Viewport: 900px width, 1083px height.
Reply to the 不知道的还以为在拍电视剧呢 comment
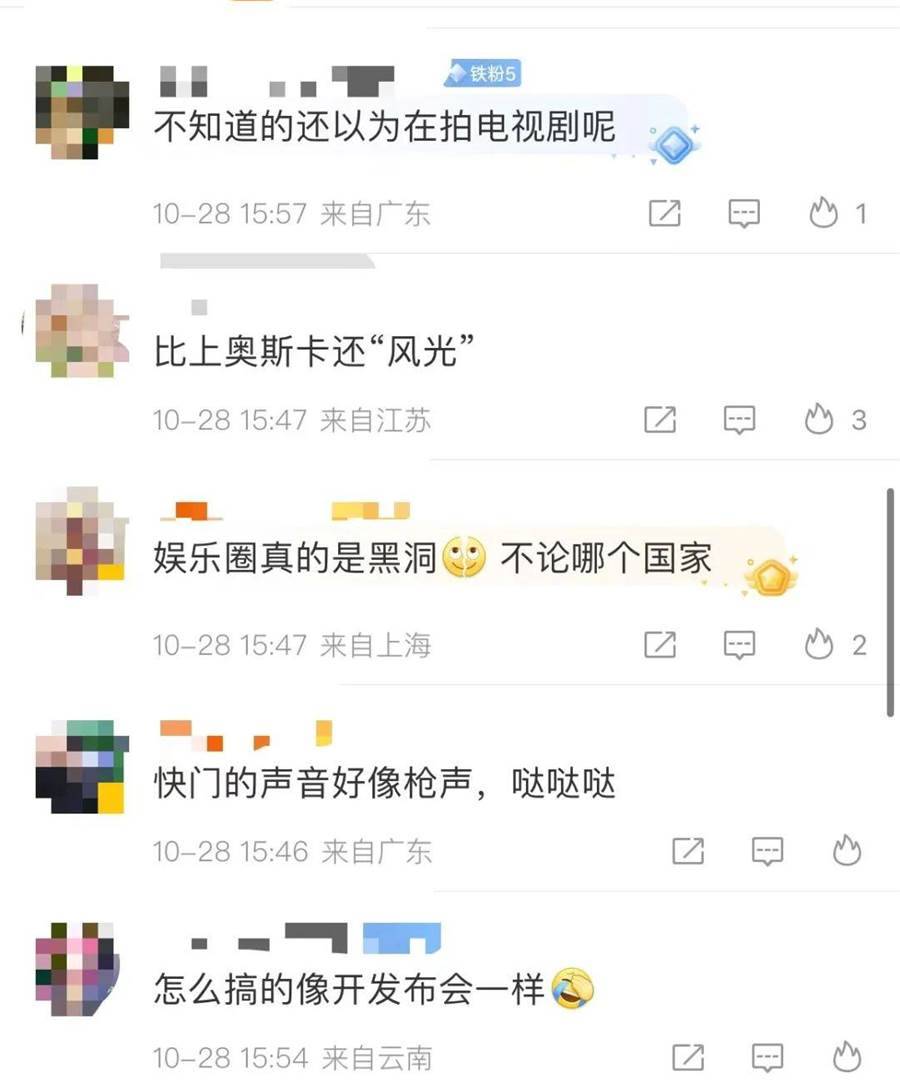click(x=744, y=213)
